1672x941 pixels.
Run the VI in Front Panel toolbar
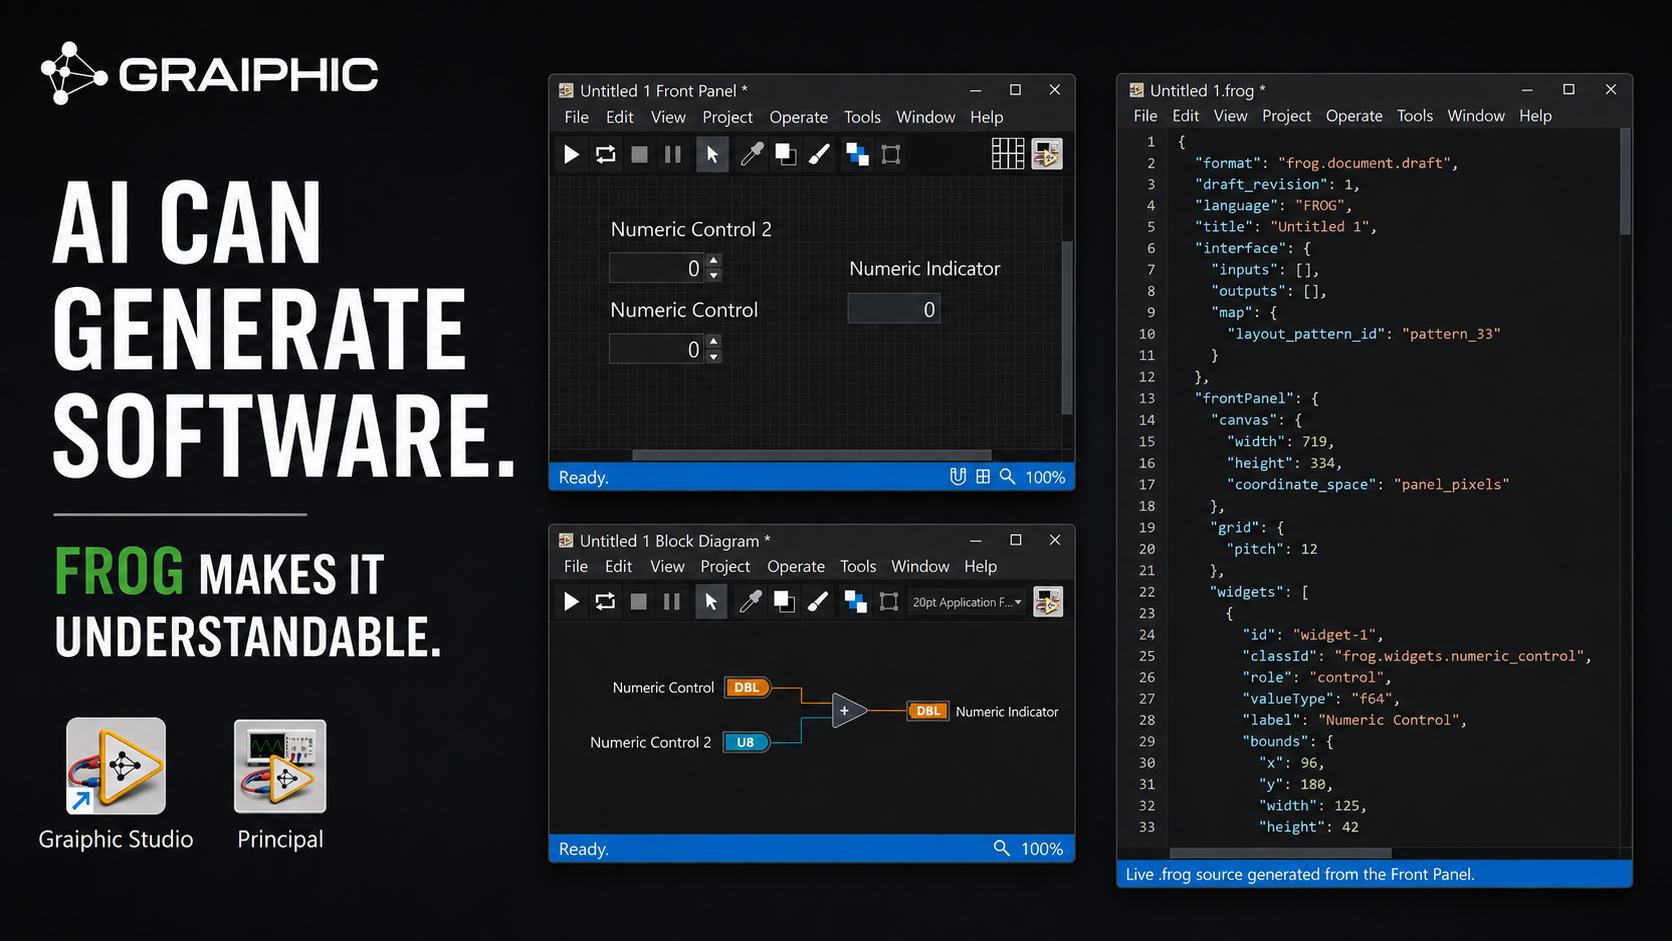coord(571,154)
